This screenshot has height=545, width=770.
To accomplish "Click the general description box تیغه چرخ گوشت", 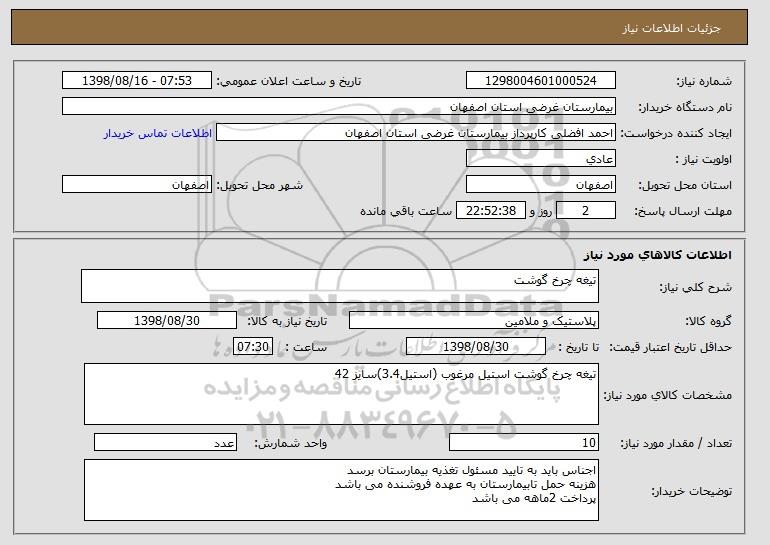I will point(340,286).
